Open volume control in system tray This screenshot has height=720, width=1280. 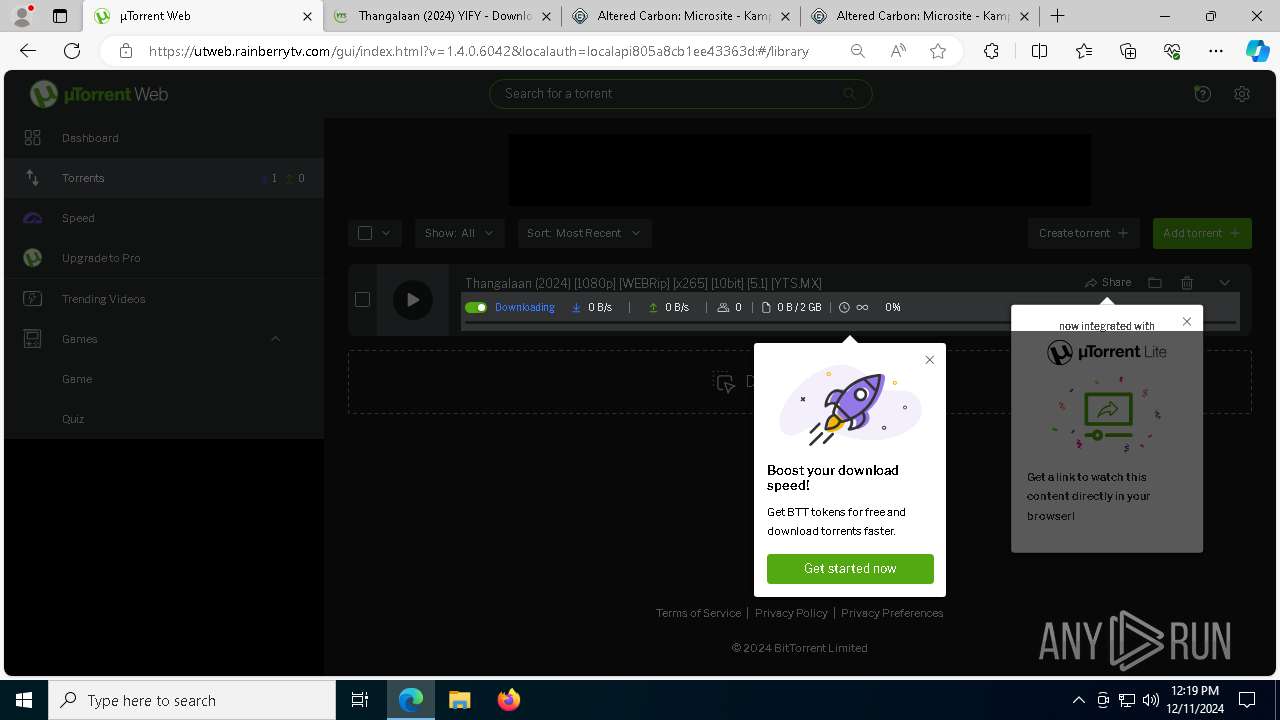(1150, 700)
